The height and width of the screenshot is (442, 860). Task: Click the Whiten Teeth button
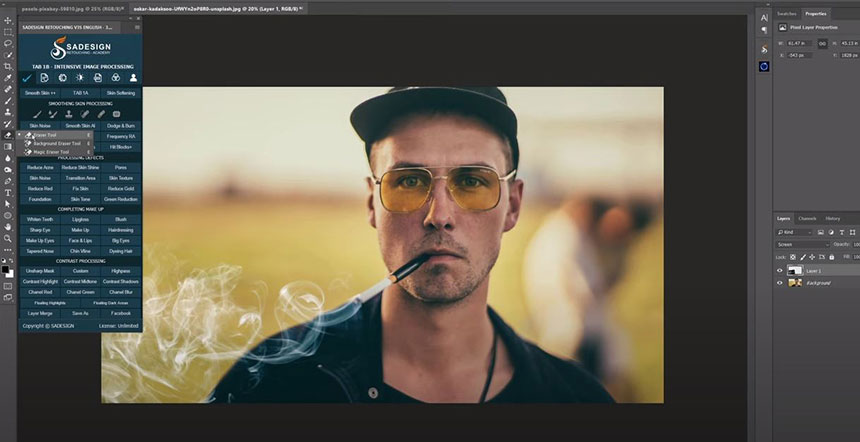pos(40,218)
